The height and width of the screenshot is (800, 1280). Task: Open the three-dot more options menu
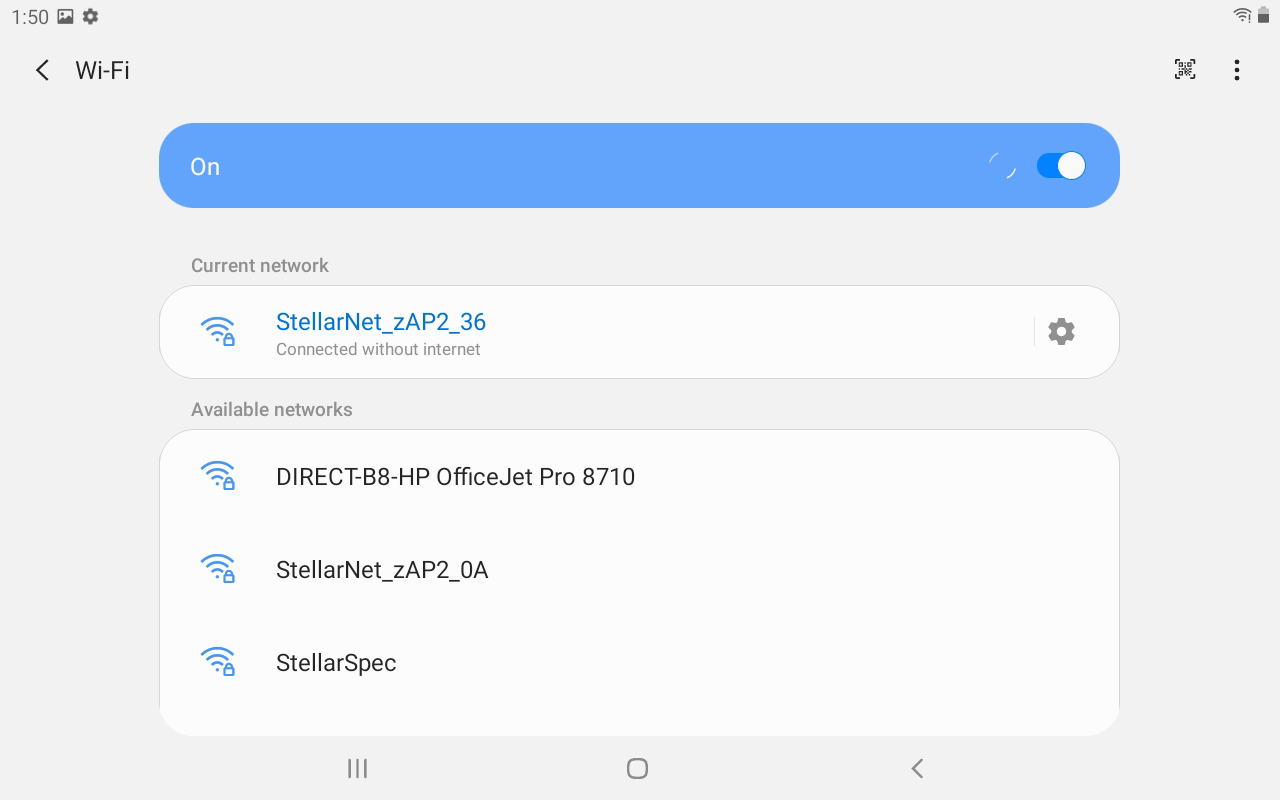pyautogui.click(x=1237, y=69)
